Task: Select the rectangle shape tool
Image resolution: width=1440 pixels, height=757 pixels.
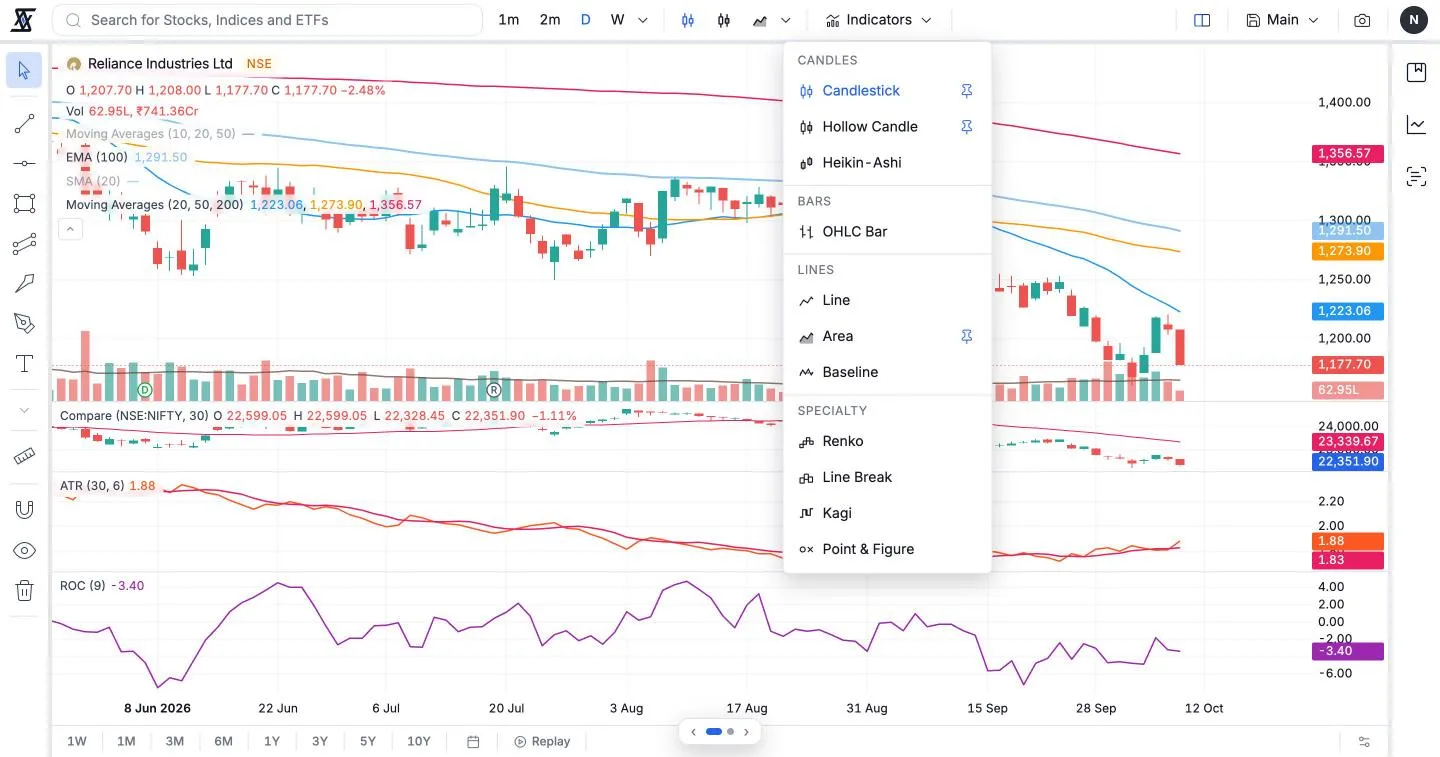Action: coord(24,203)
